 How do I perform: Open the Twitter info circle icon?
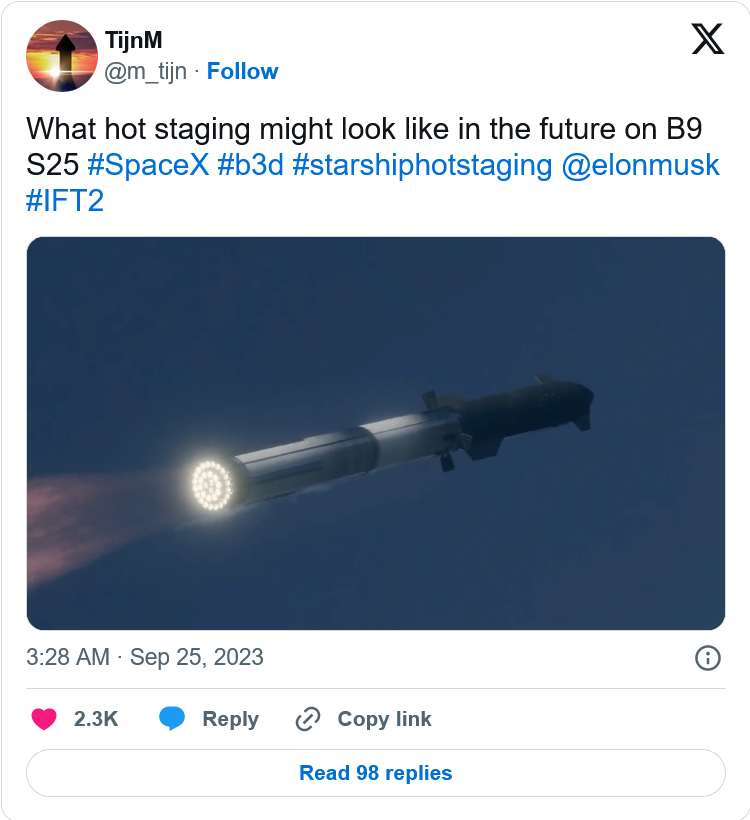(x=707, y=657)
